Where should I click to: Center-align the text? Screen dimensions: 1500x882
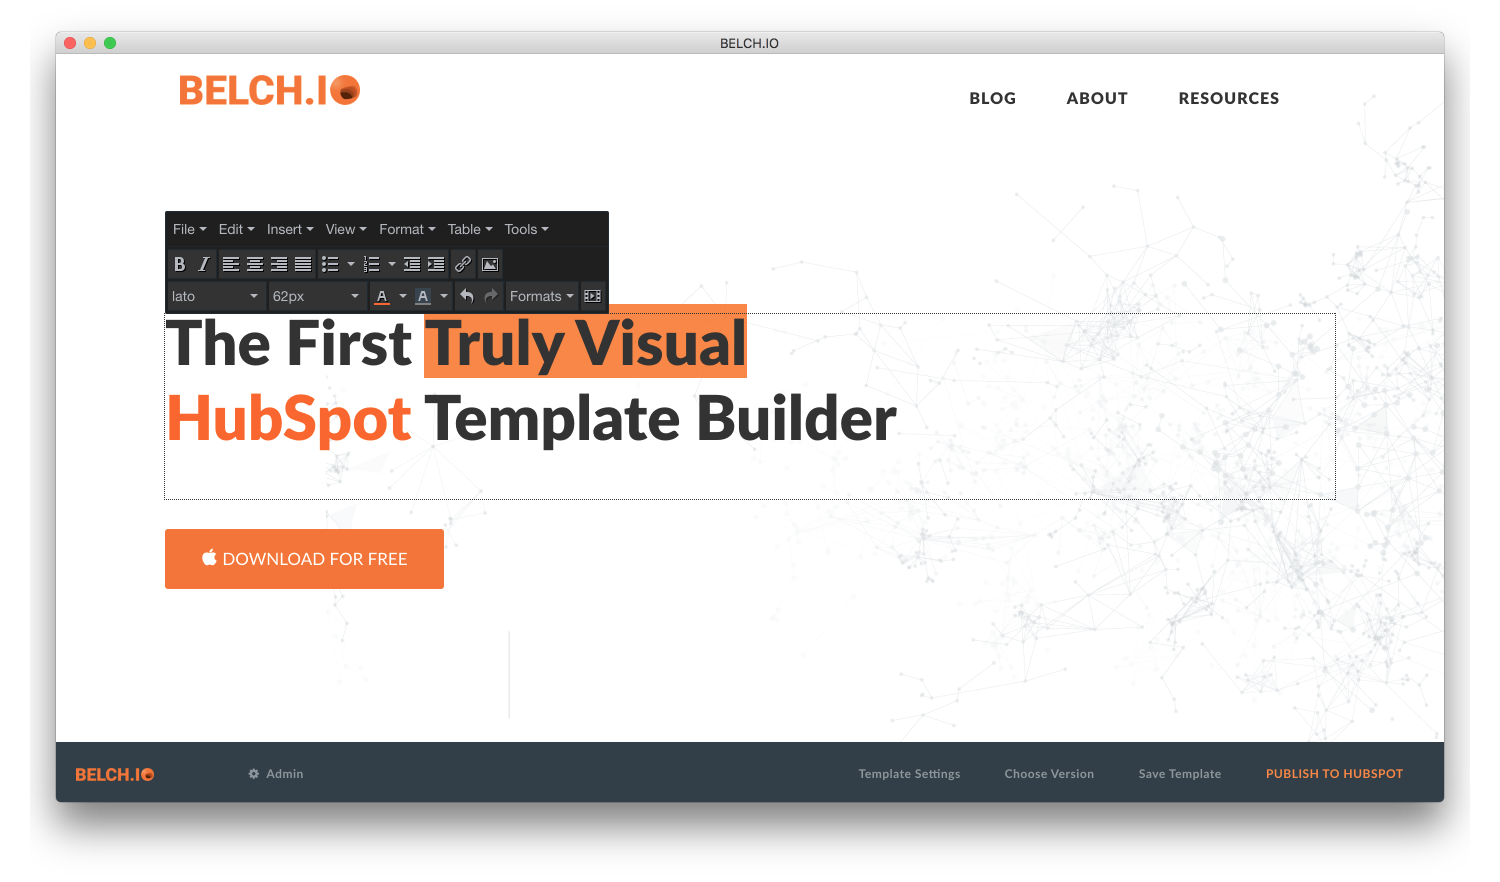[255, 264]
